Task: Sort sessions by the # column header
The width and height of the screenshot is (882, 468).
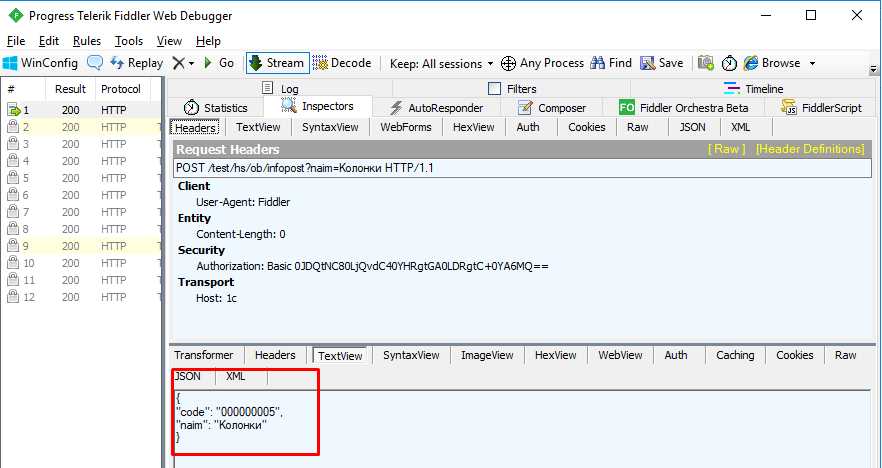Action: [x=24, y=89]
